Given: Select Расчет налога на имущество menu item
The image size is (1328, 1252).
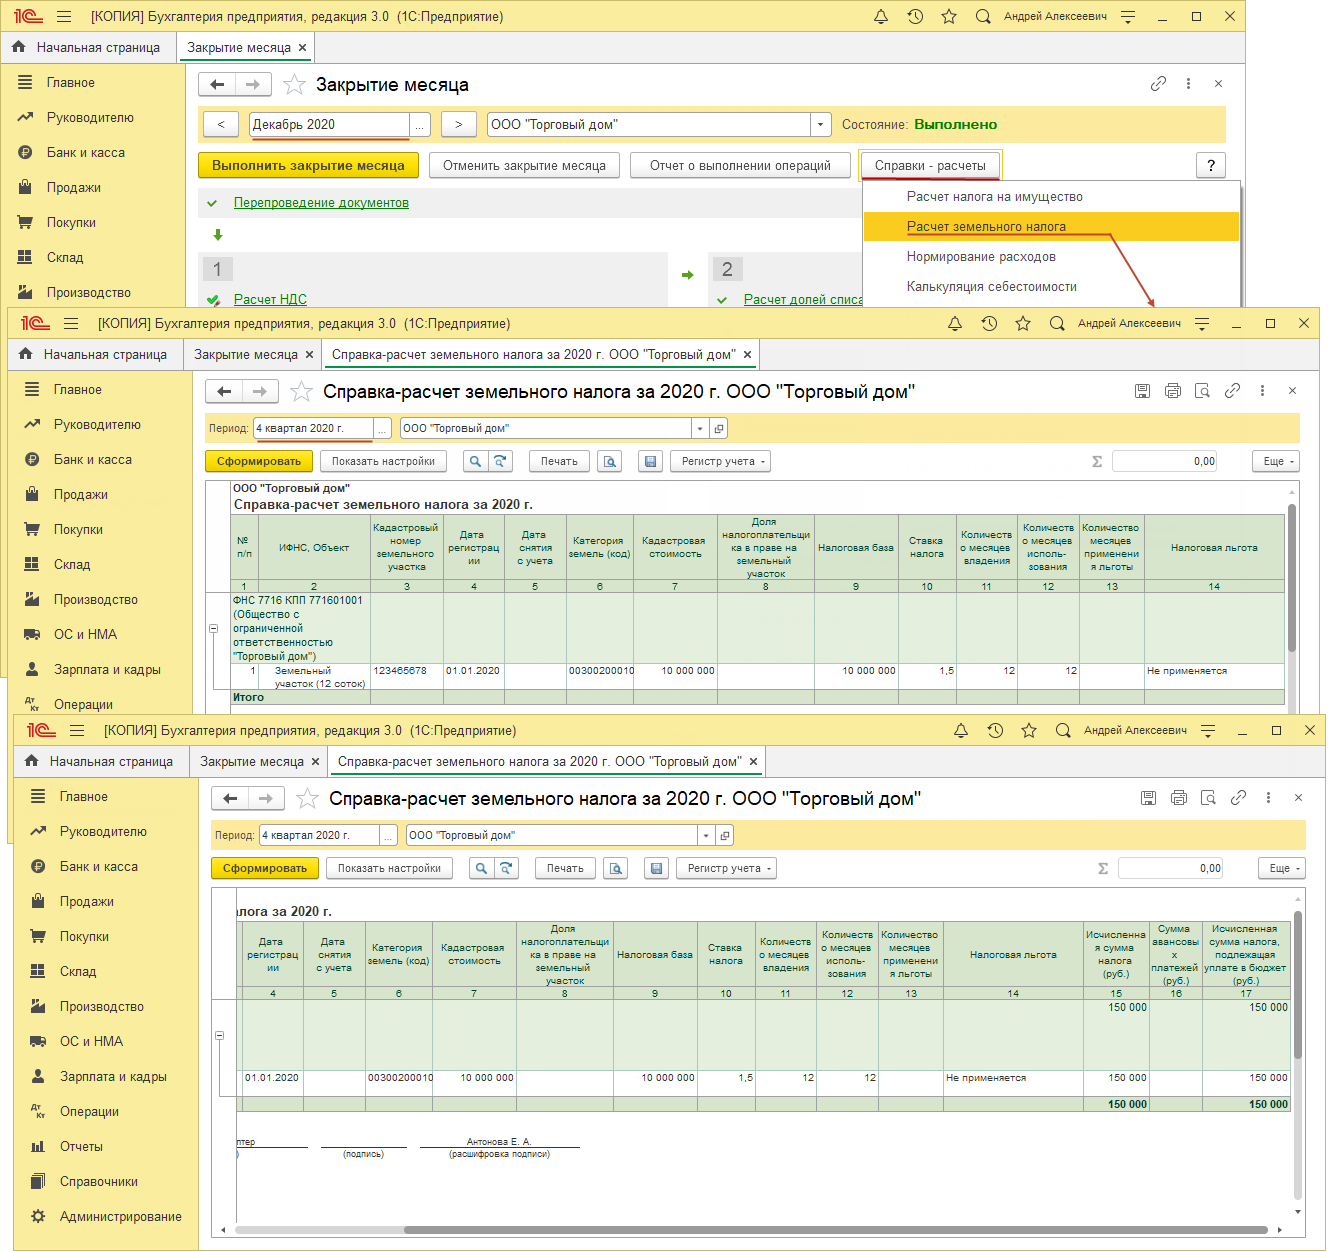Looking at the screenshot, I should (x=1051, y=196).
